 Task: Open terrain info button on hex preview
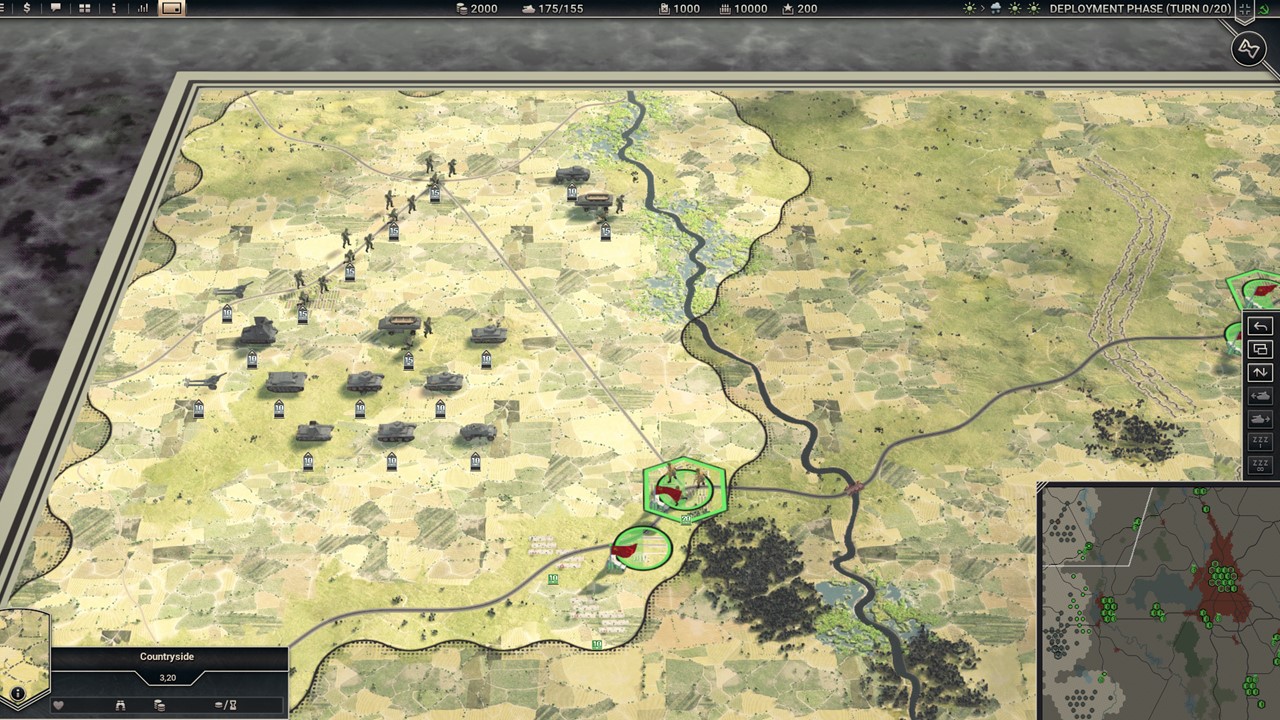tap(17, 693)
